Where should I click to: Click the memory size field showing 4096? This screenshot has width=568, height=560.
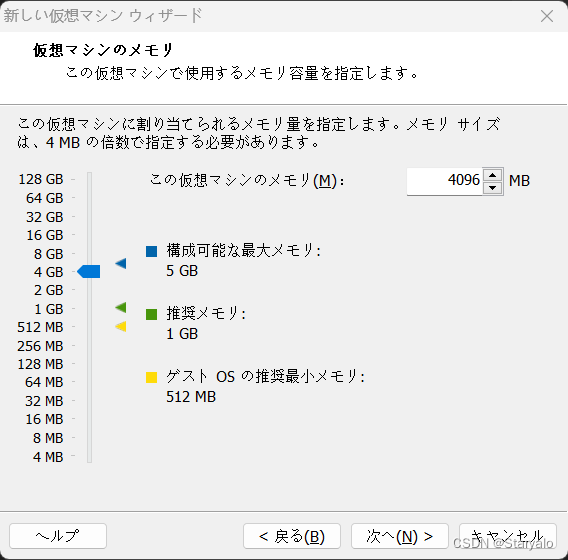(445, 181)
